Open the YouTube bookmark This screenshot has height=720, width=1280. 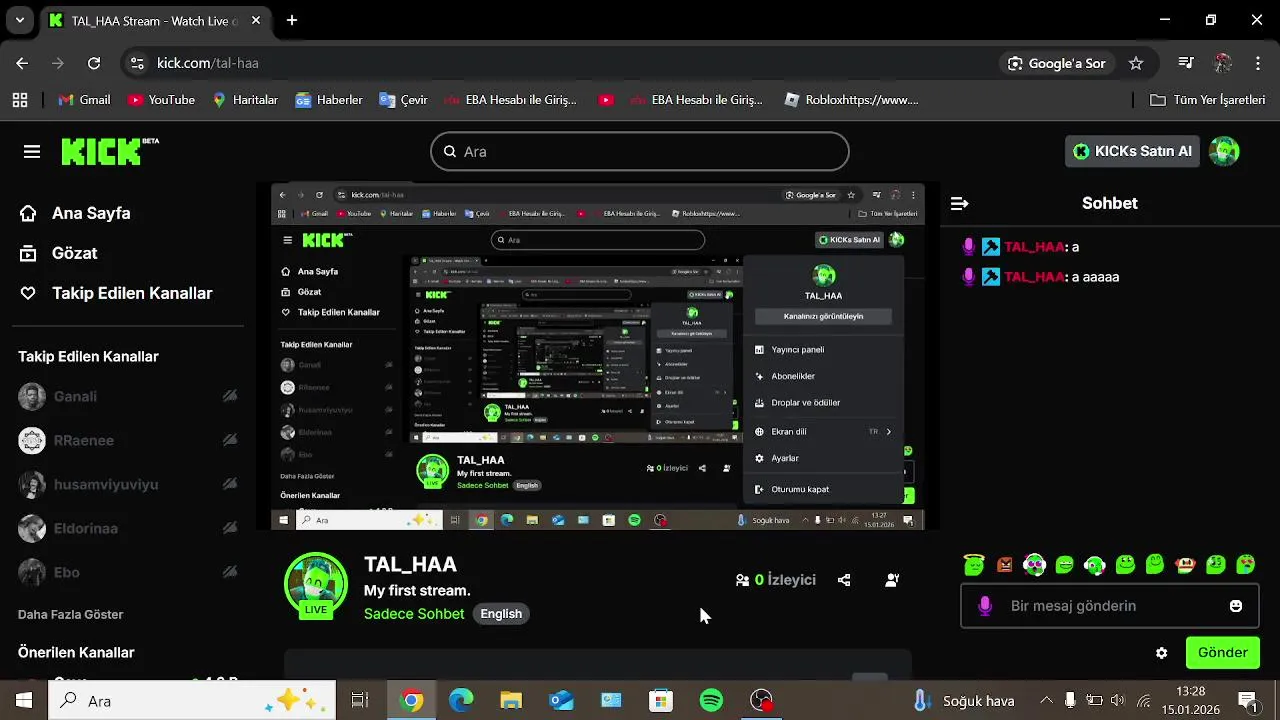(x=161, y=100)
